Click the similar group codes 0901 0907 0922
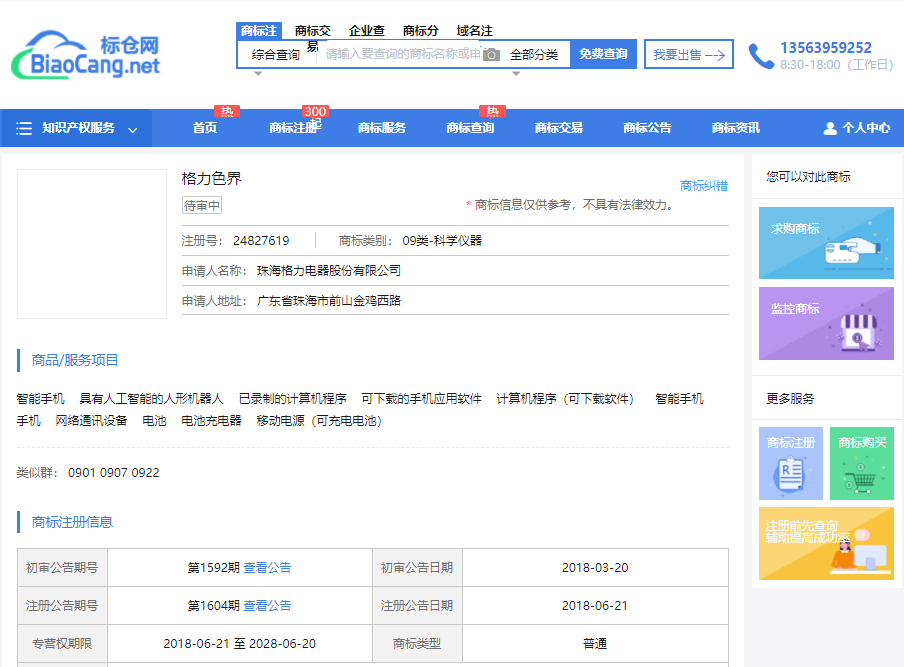This screenshot has height=667, width=904. [114, 473]
